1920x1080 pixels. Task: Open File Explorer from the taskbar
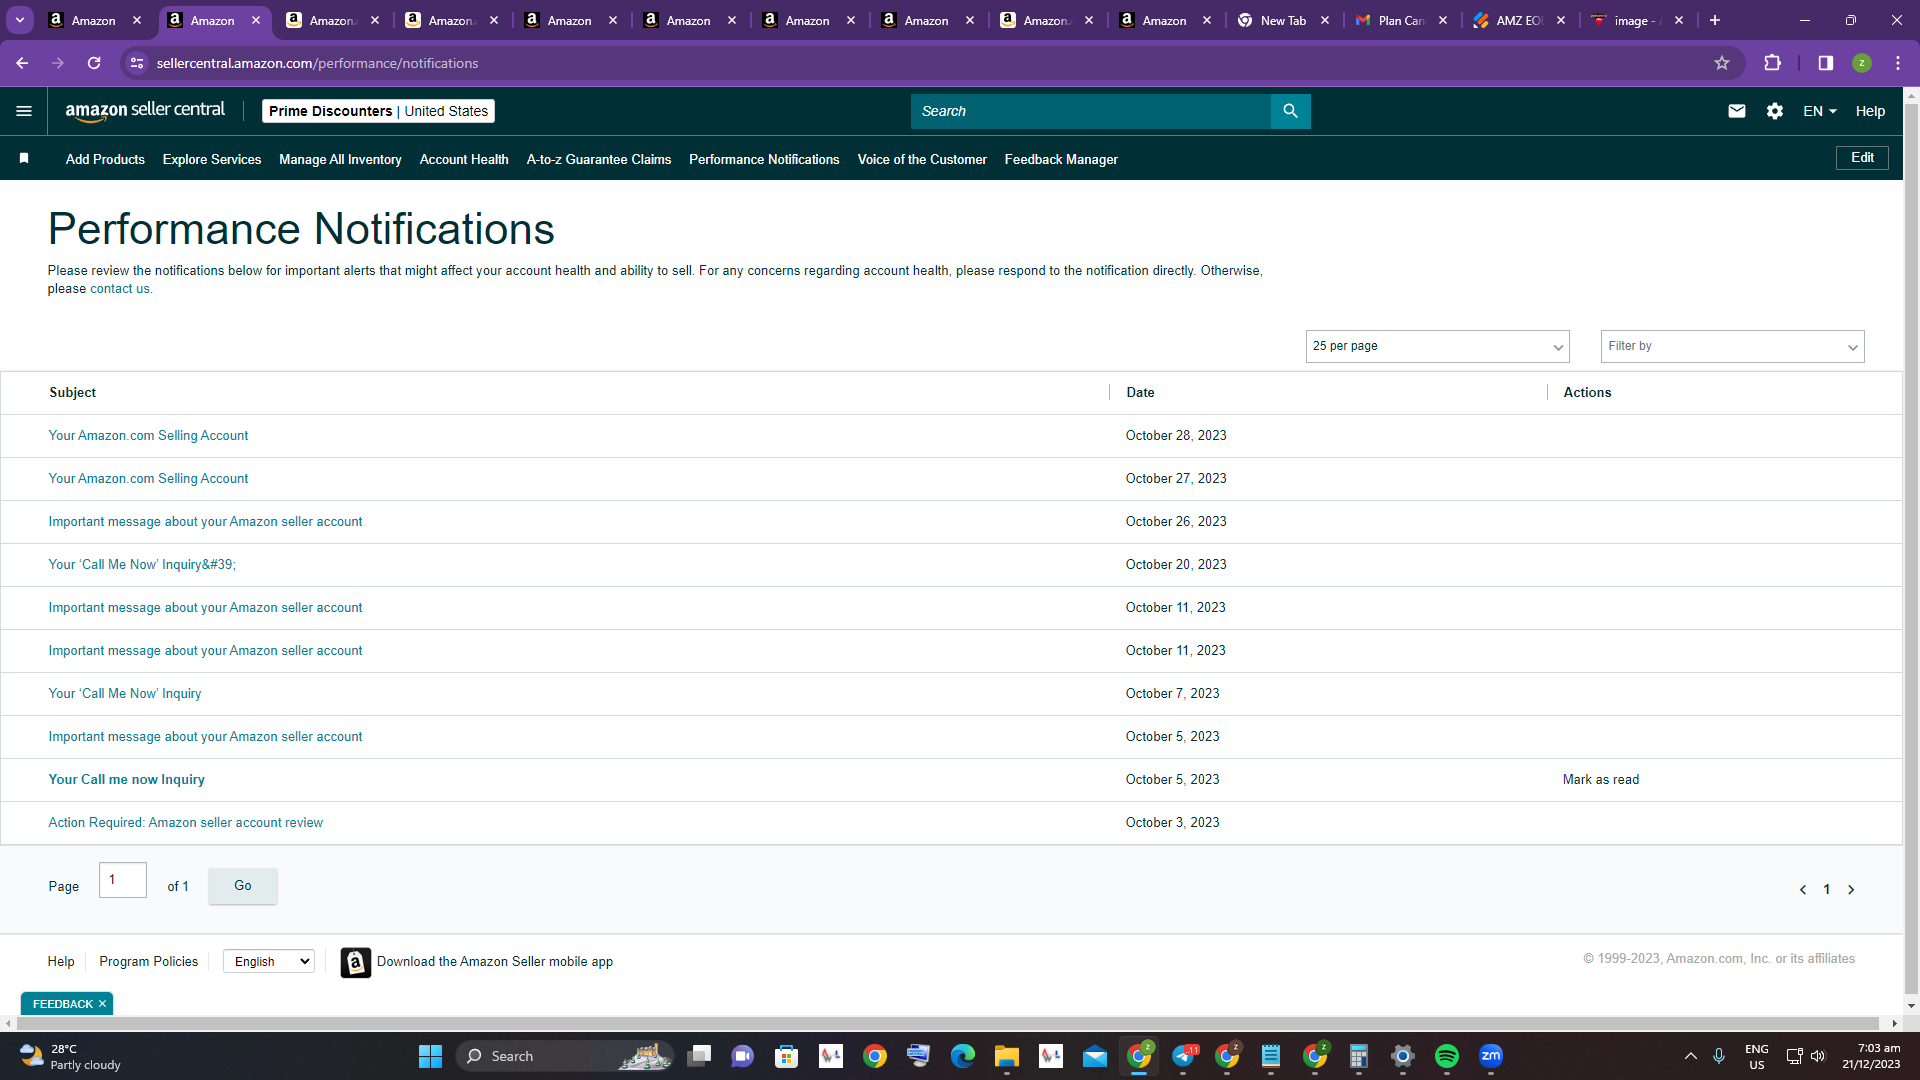tap(1007, 1056)
